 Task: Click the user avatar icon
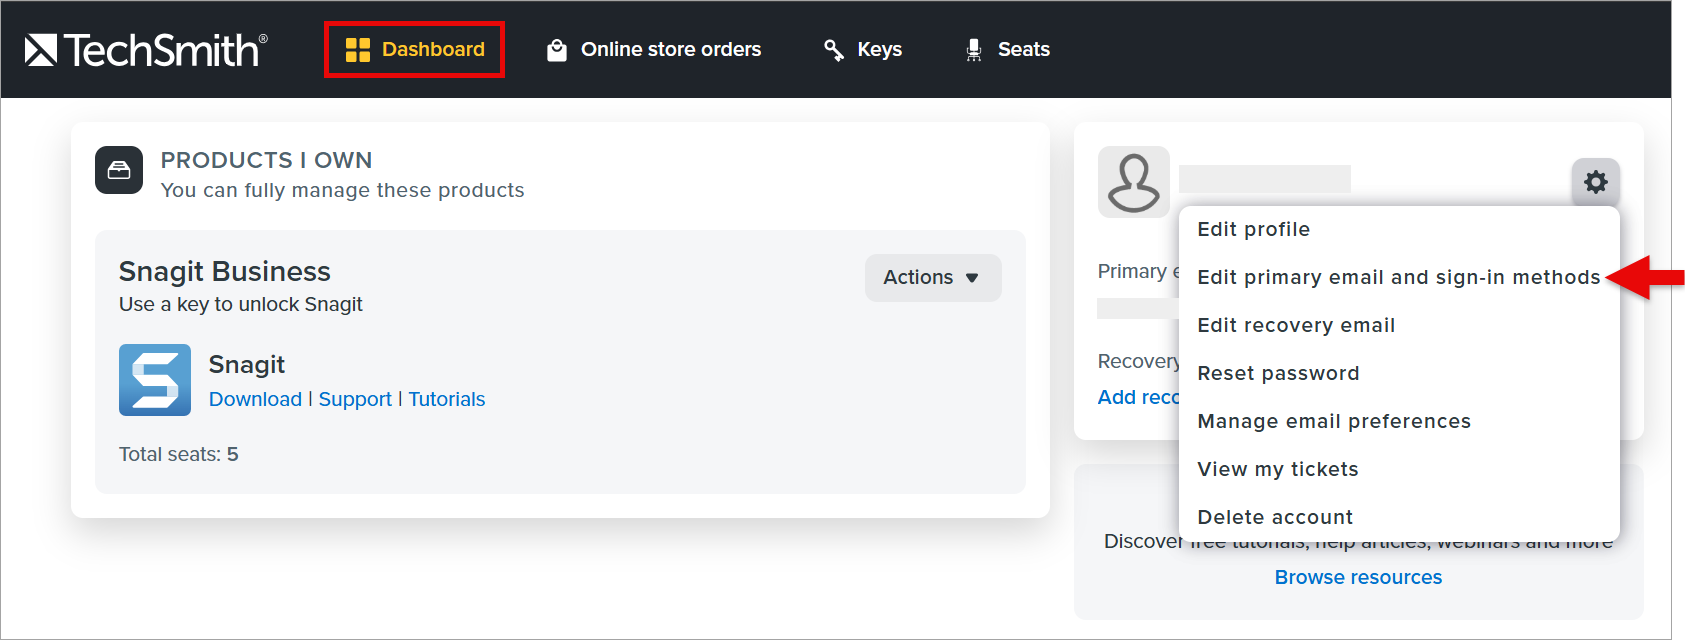(x=1134, y=182)
